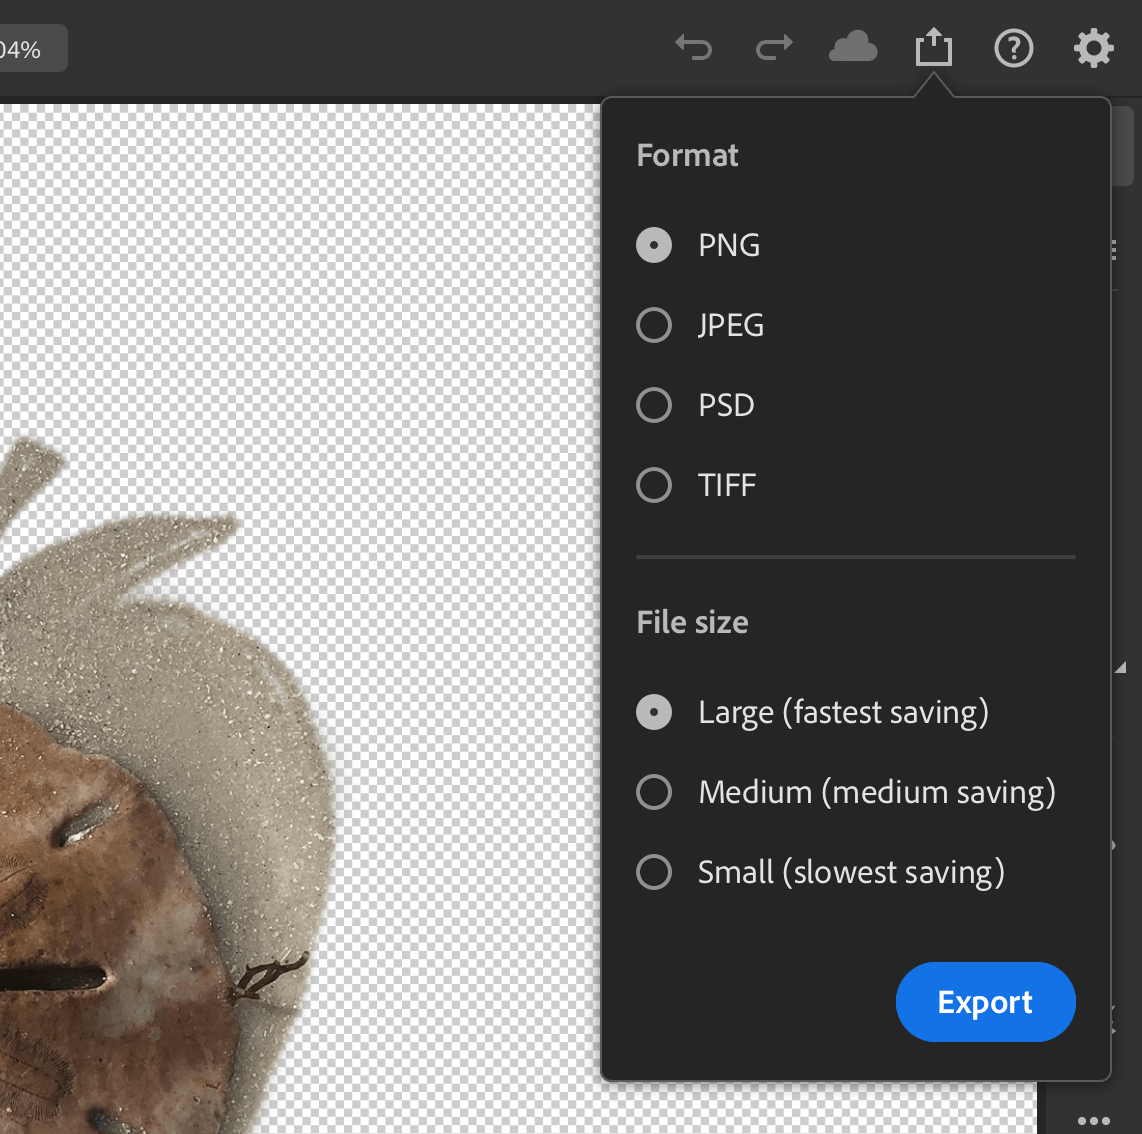Viewport: 1142px width, 1134px height.
Task: Pick Small (slowest saving) file size
Action: coord(654,872)
